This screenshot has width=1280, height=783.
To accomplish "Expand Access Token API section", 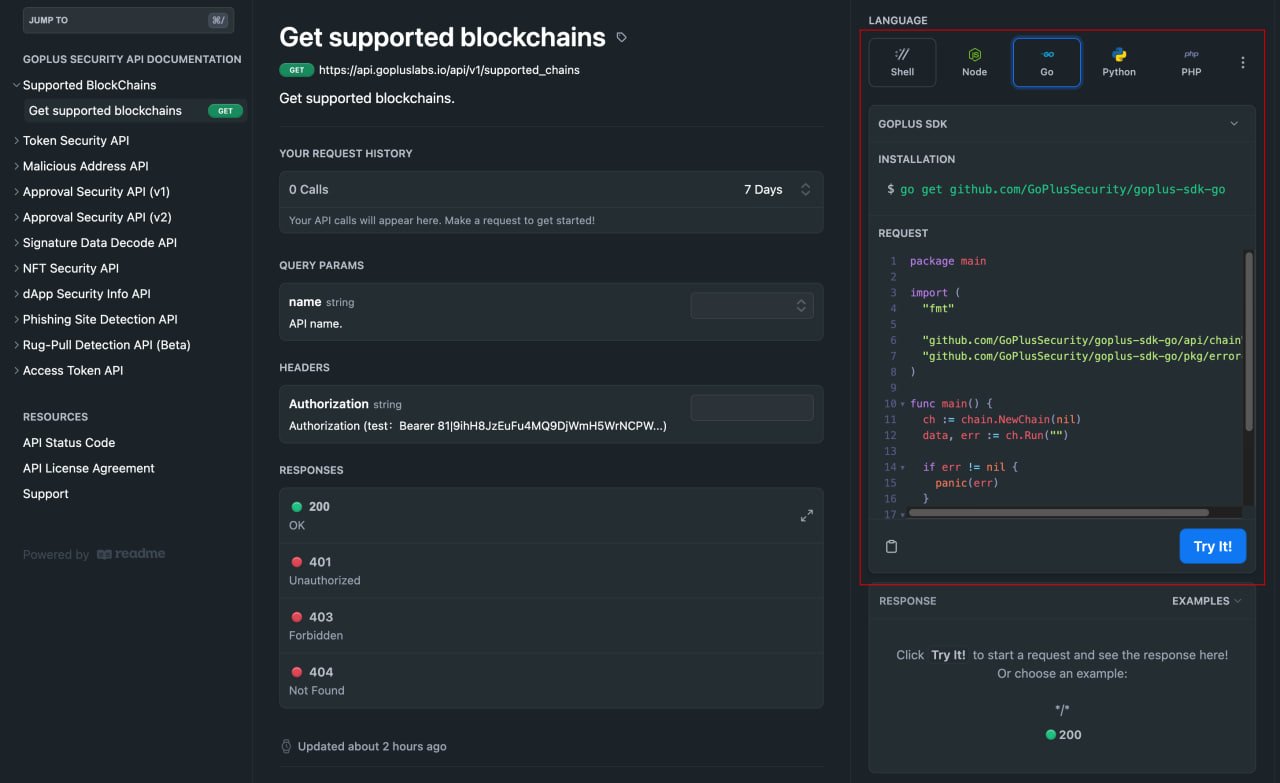I will [17, 370].
